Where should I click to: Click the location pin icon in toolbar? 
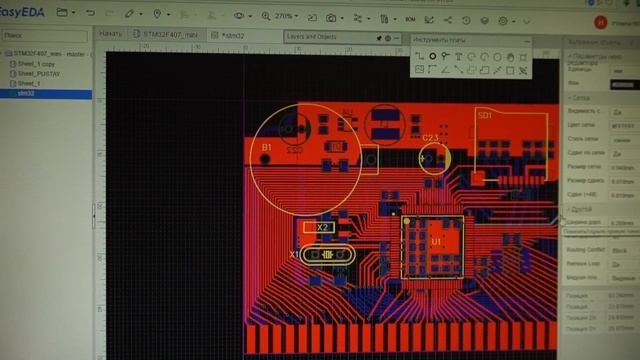pyautogui.click(x=157, y=14)
